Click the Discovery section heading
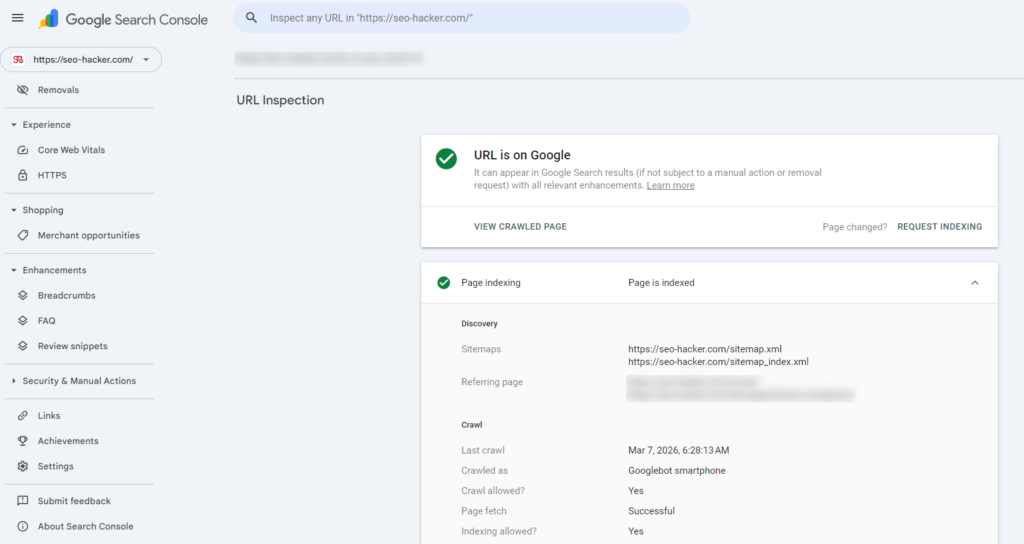The image size is (1024, 544). [479, 324]
